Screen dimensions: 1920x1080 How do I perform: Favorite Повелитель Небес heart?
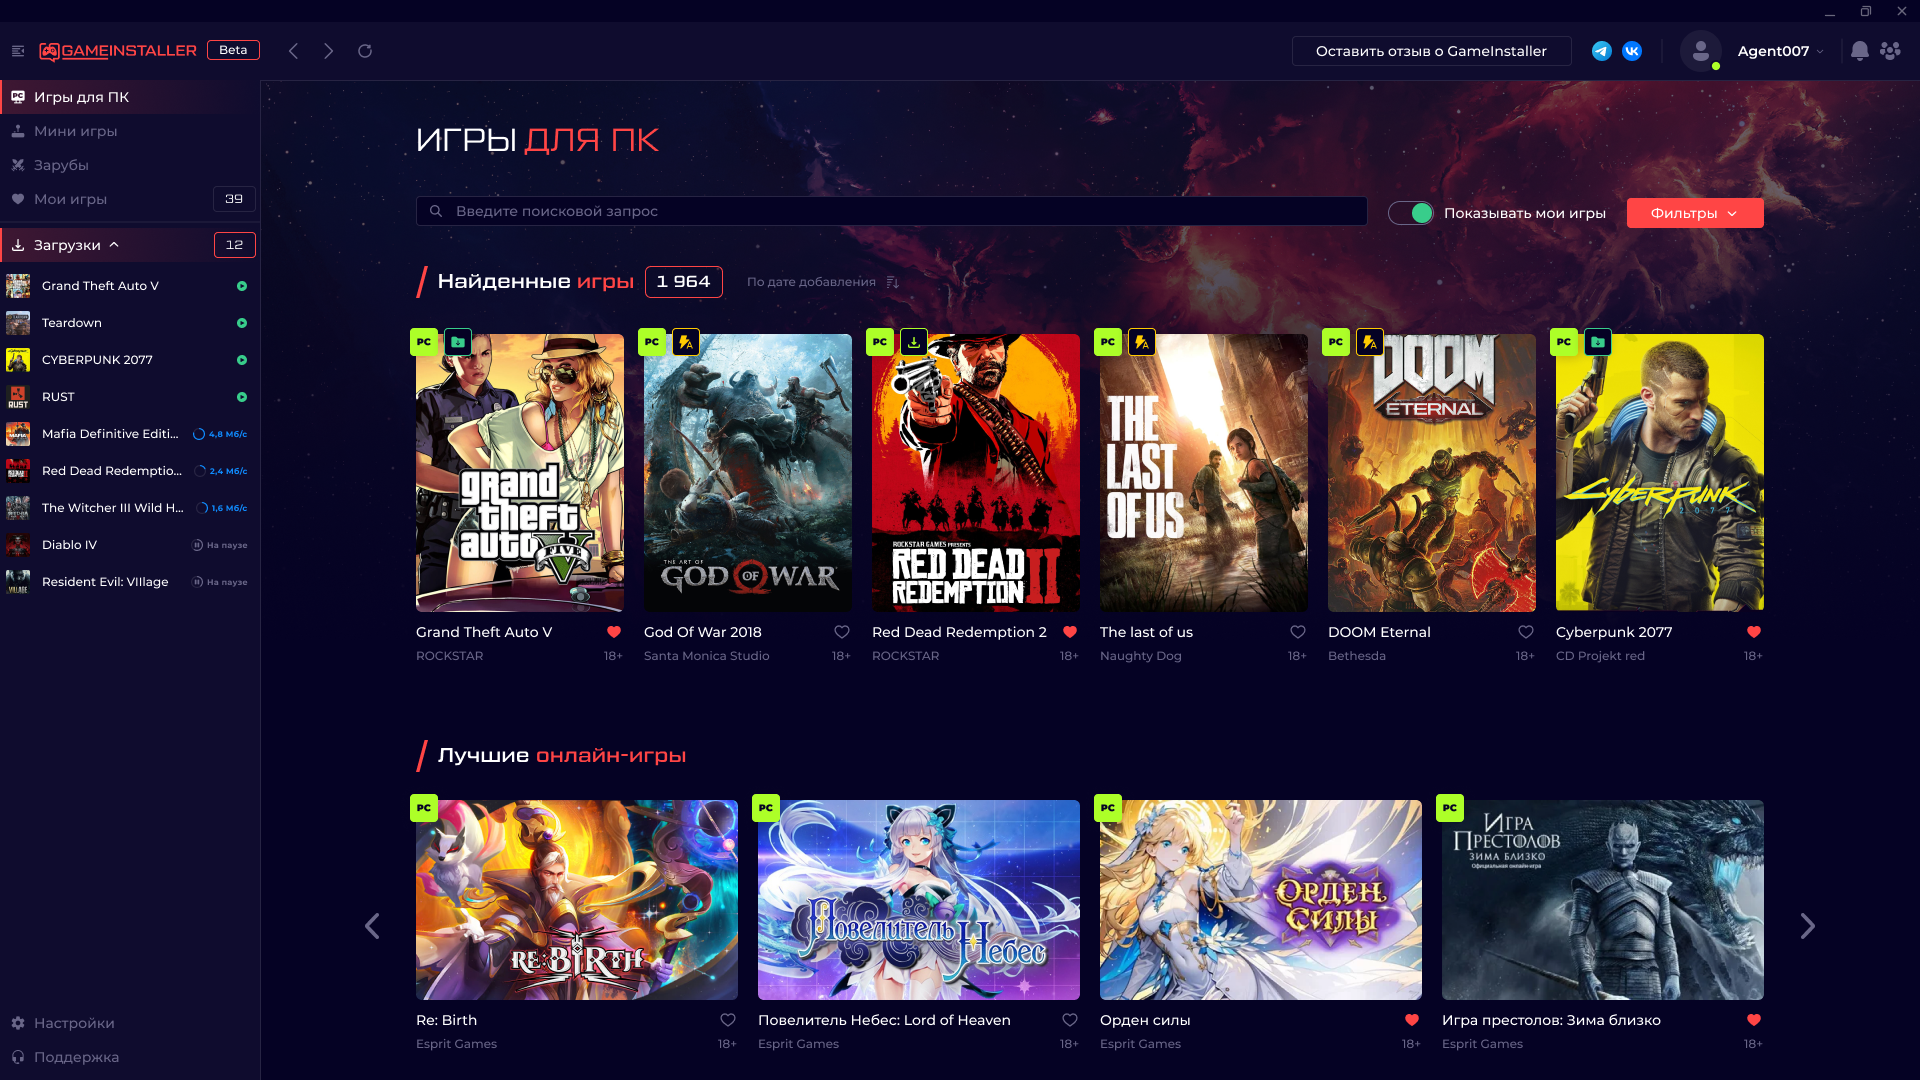point(1070,1020)
